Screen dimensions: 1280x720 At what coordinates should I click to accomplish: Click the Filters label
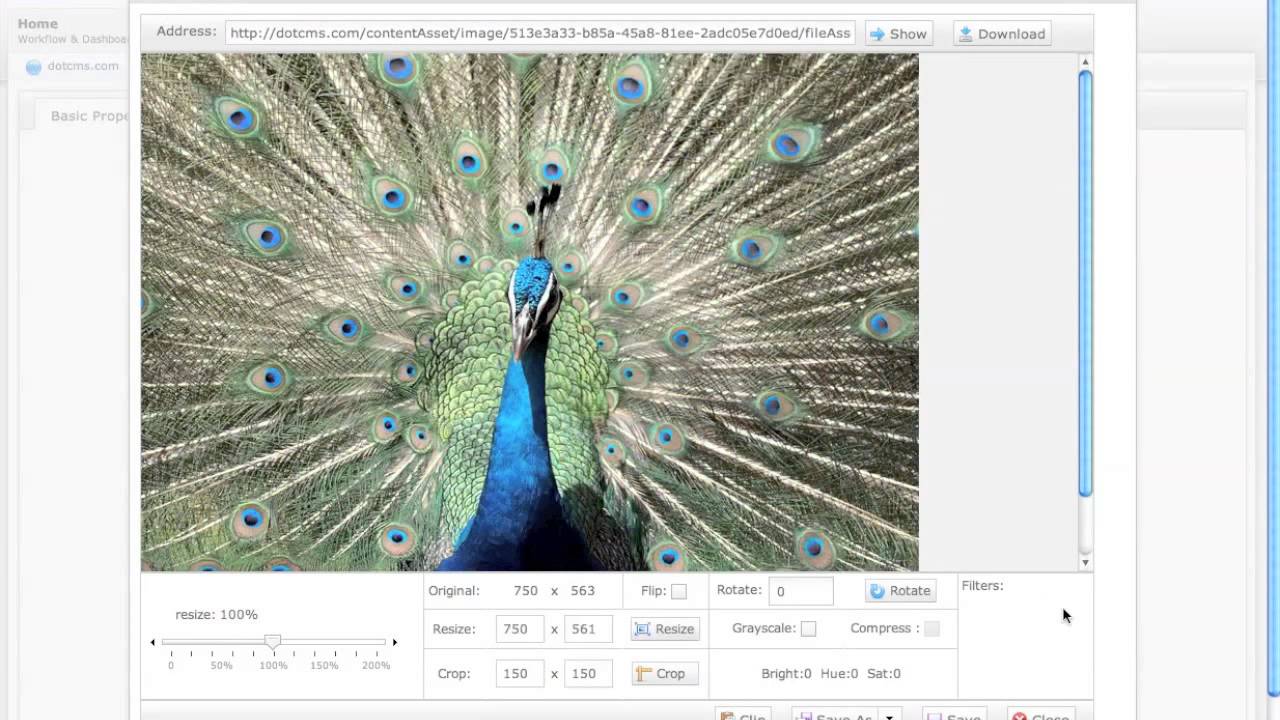[982, 586]
